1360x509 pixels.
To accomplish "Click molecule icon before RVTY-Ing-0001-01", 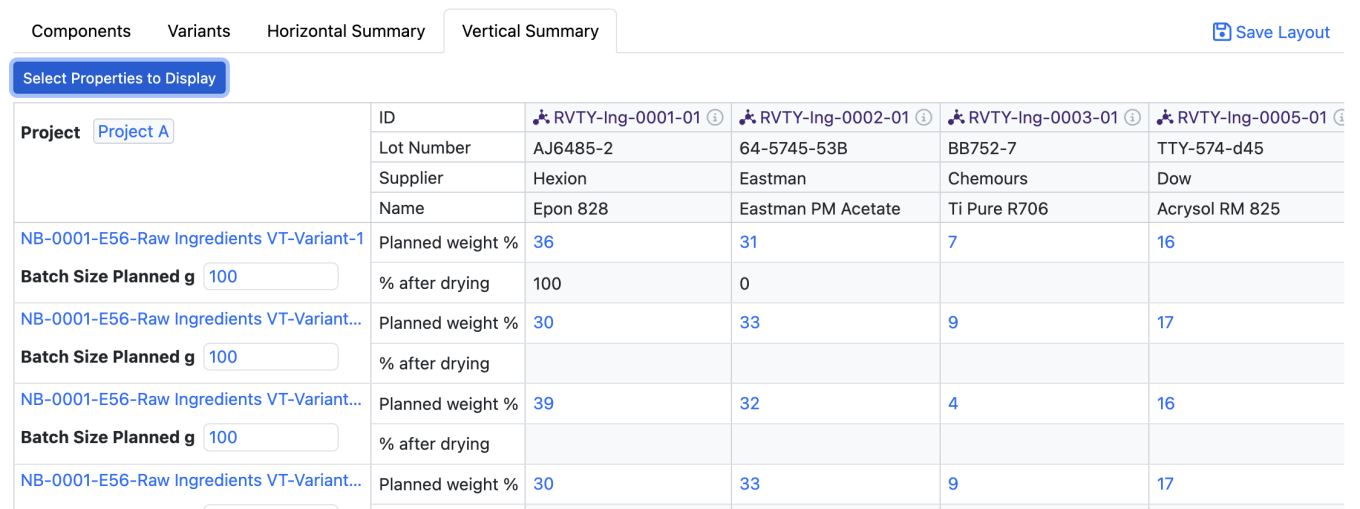I will tap(541, 118).
